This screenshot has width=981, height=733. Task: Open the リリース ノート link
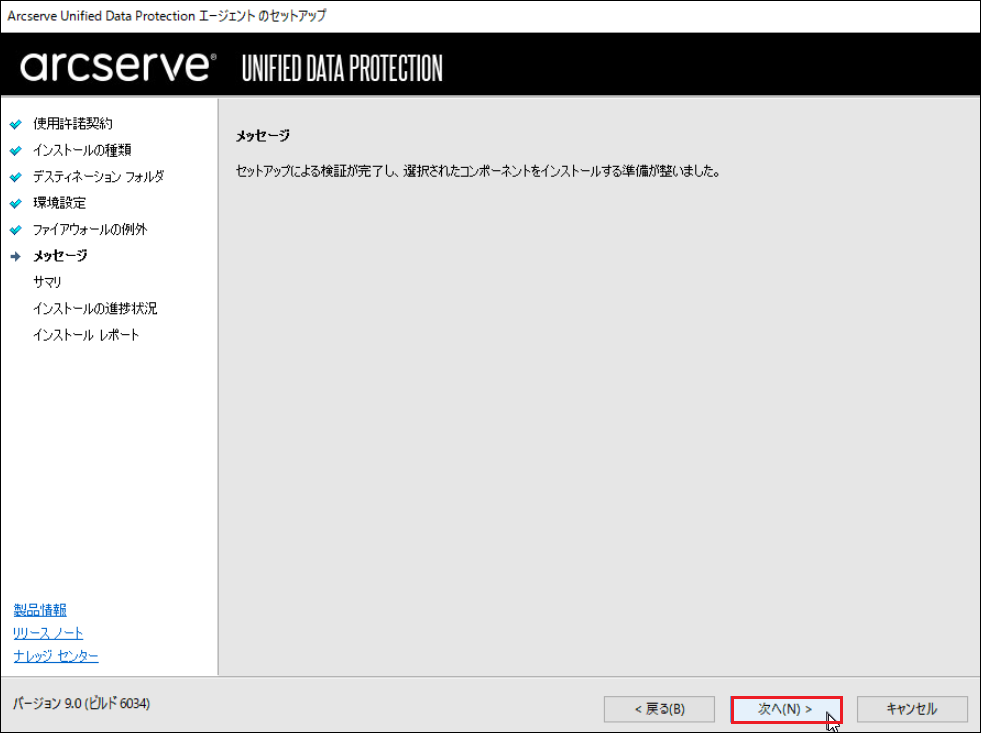point(48,633)
